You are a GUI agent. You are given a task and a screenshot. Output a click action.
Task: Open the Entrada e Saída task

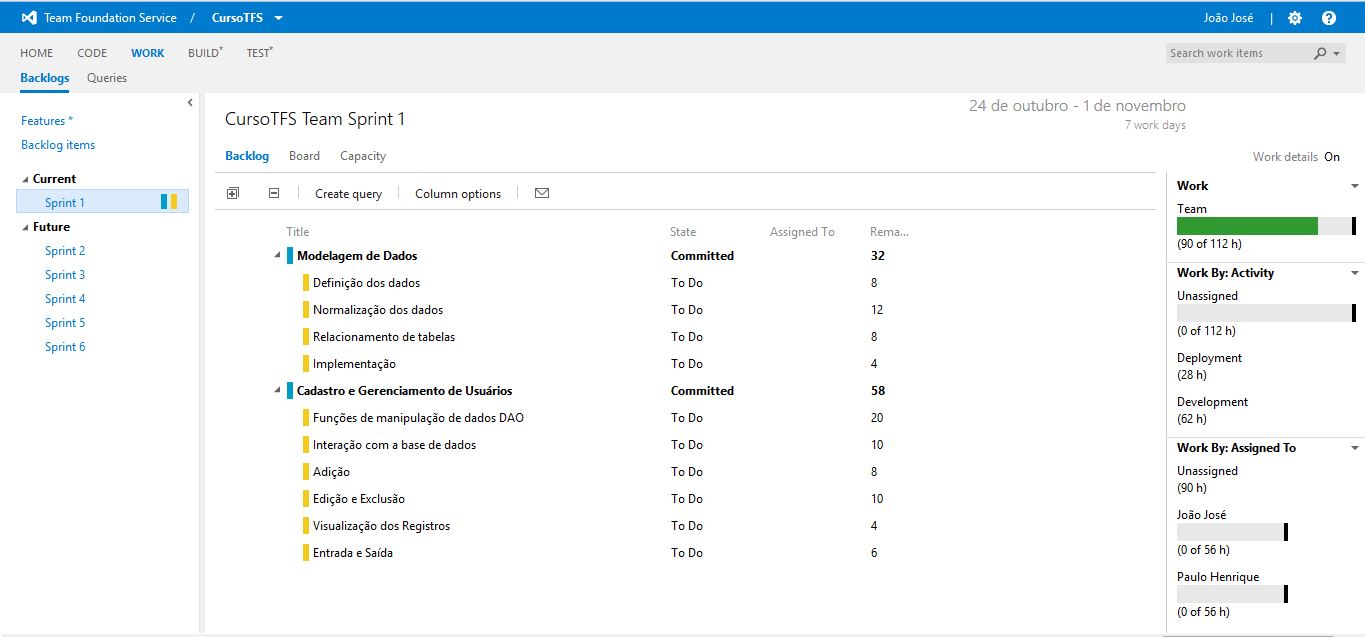point(353,553)
